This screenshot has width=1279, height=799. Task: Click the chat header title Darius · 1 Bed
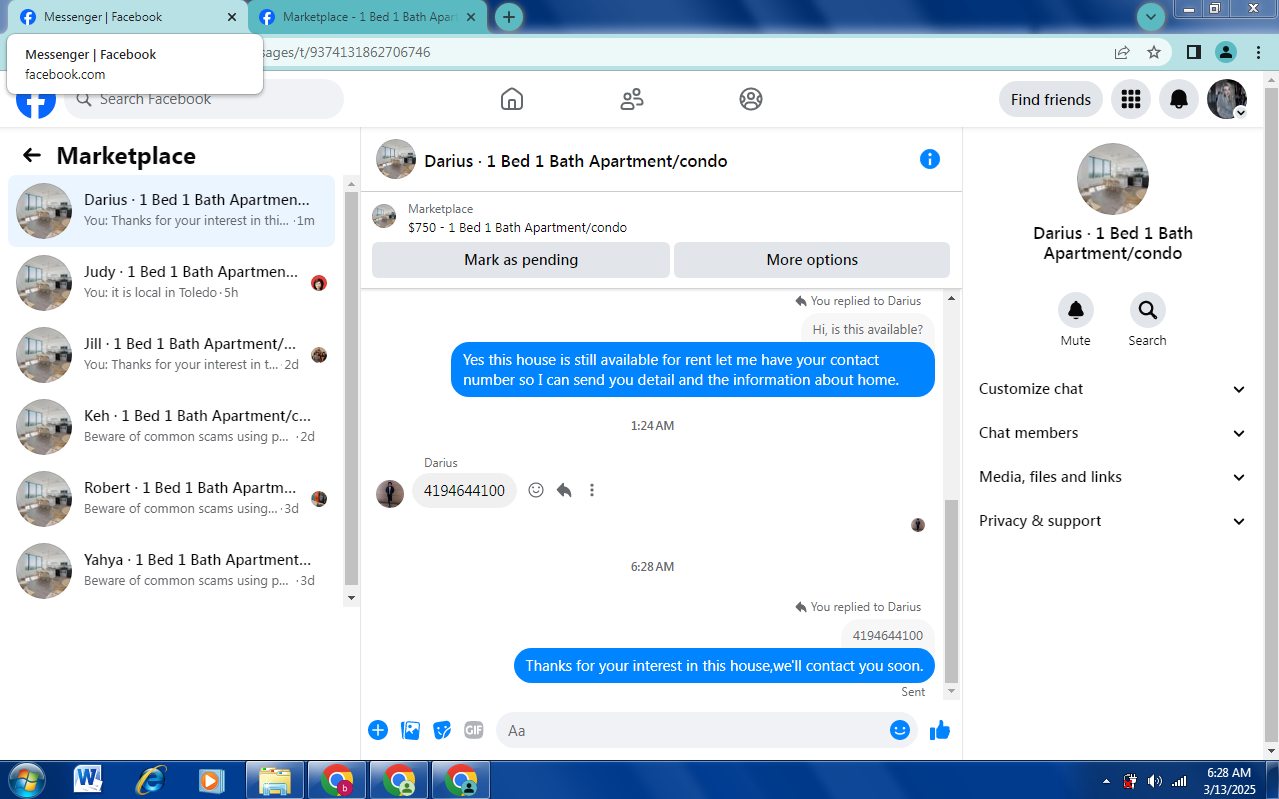(575, 161)
